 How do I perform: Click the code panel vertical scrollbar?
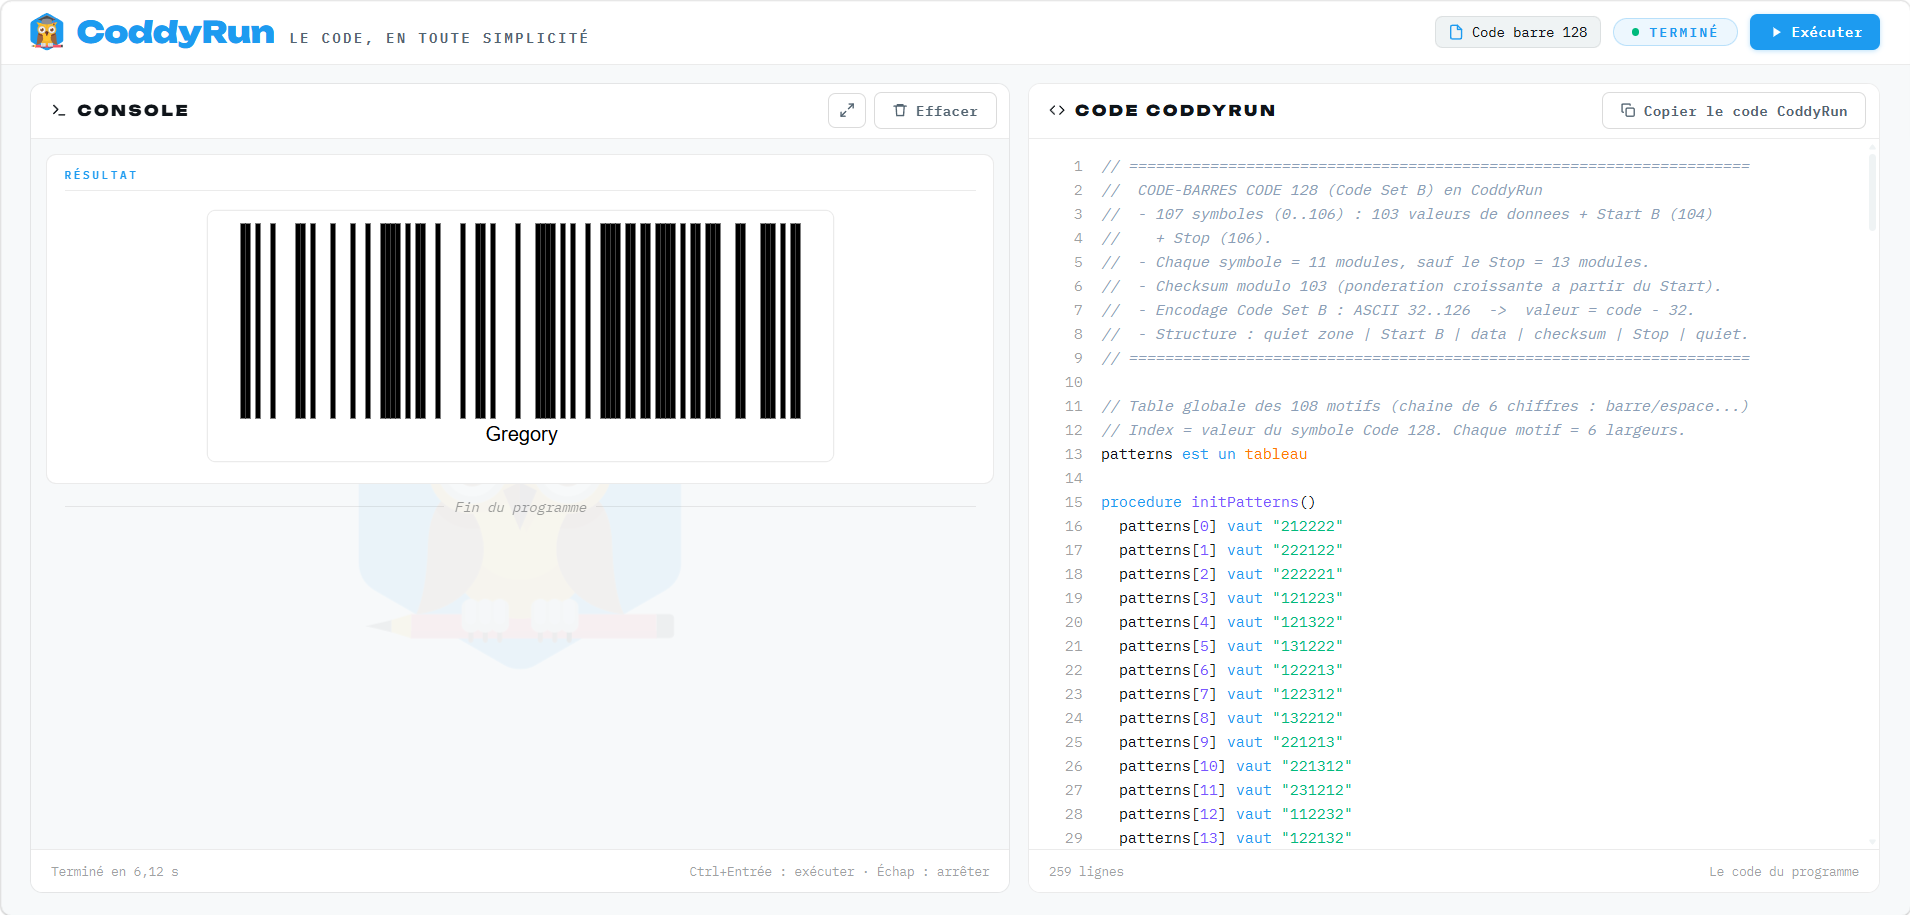point(1872,190)
